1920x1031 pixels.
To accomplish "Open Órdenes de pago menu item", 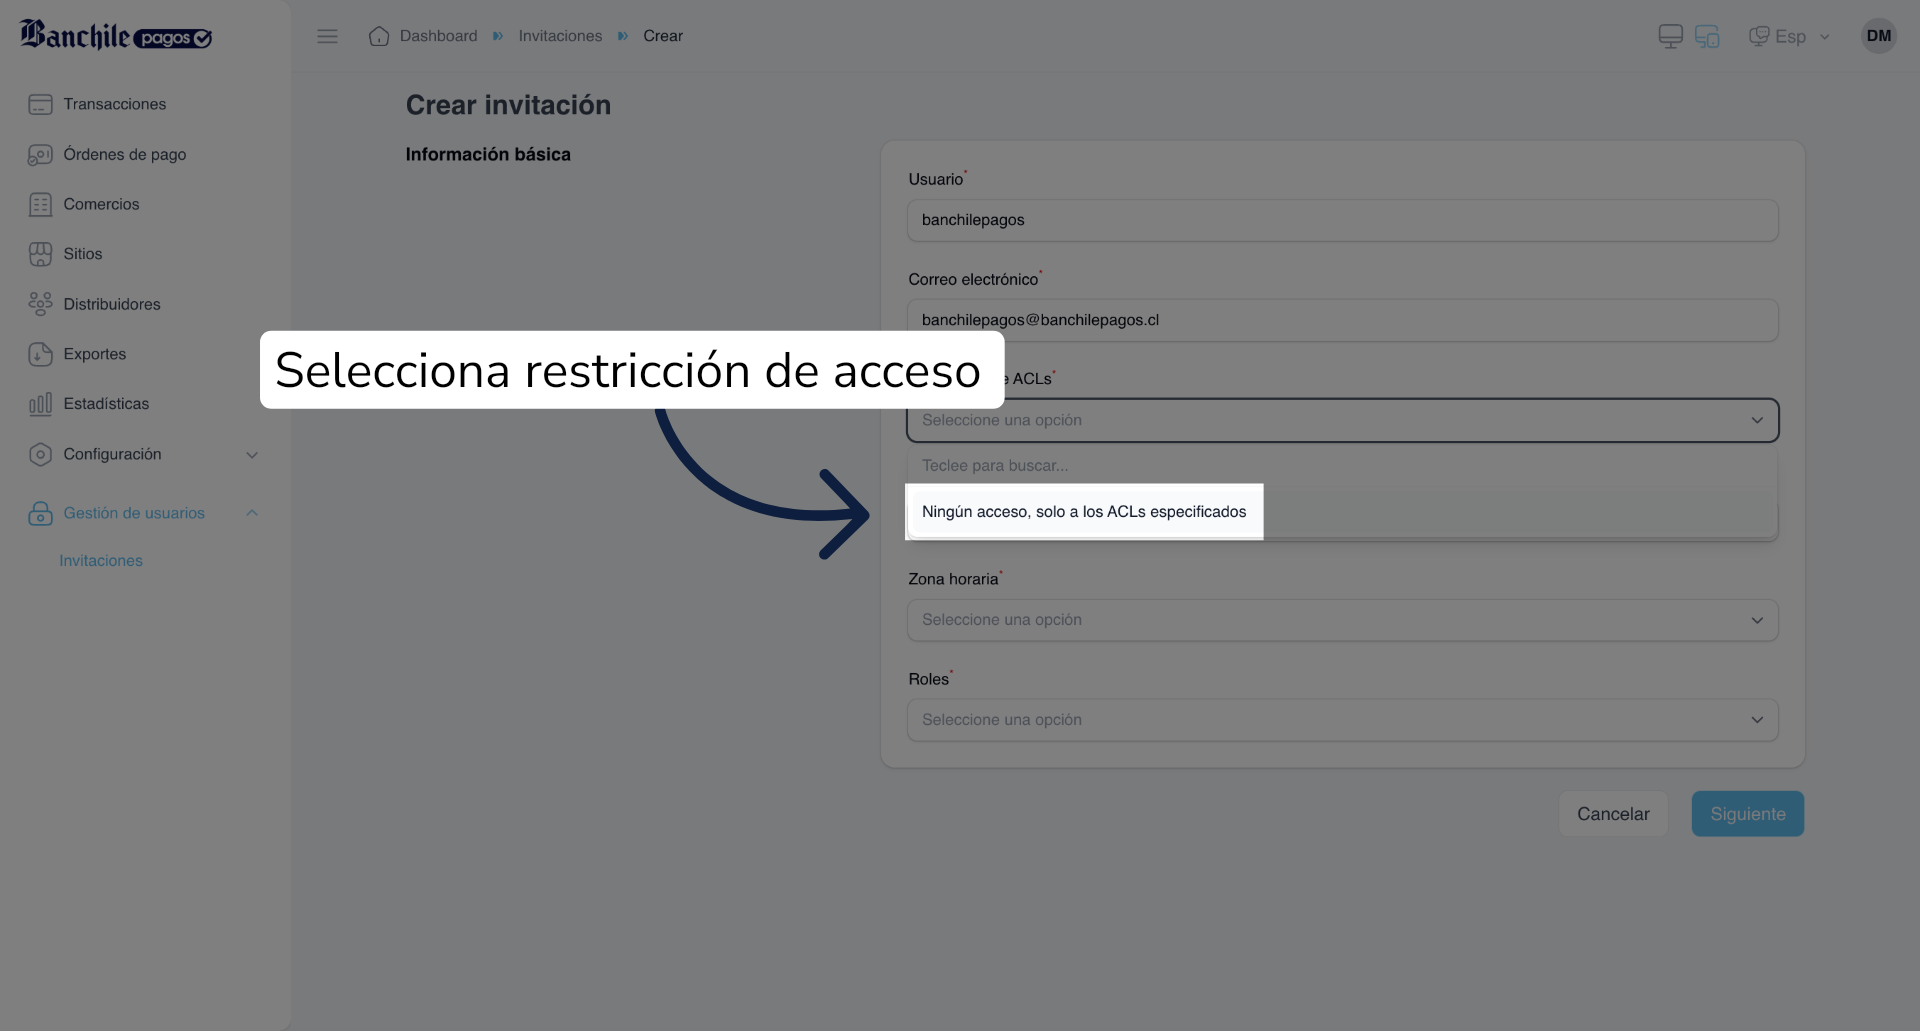I will (124, 154).
